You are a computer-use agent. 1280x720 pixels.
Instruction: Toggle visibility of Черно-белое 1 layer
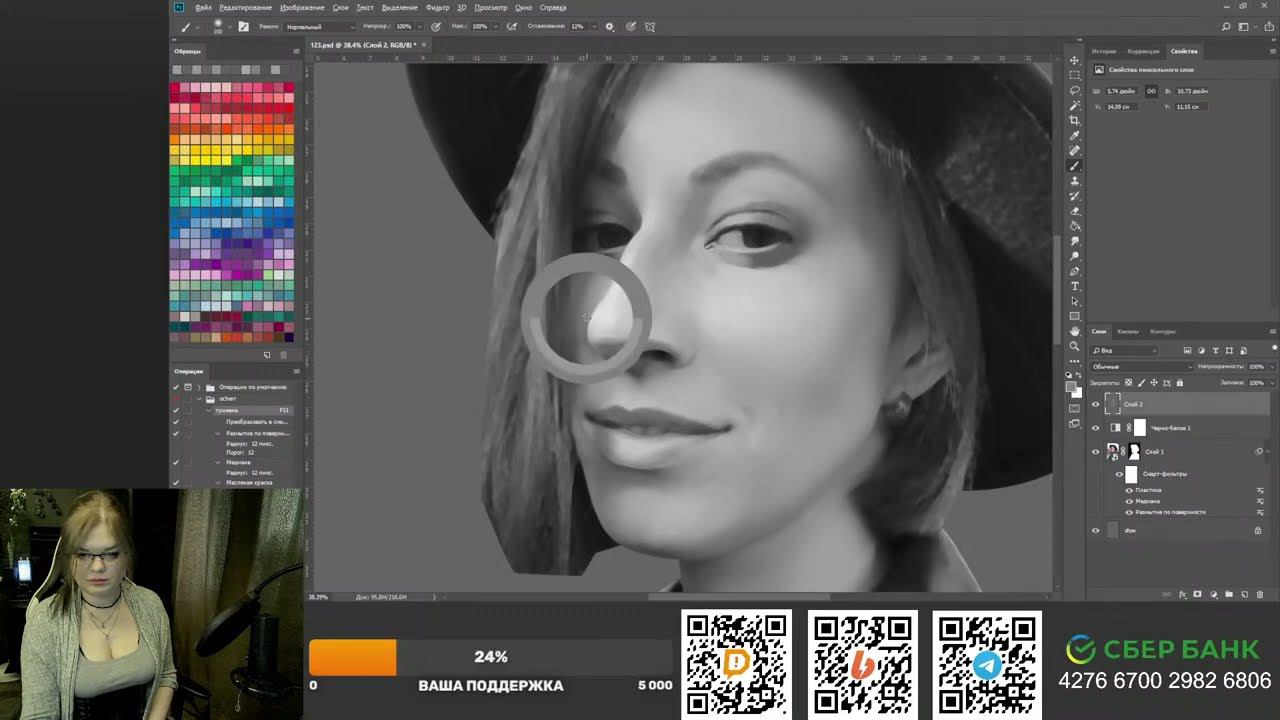1095,428
